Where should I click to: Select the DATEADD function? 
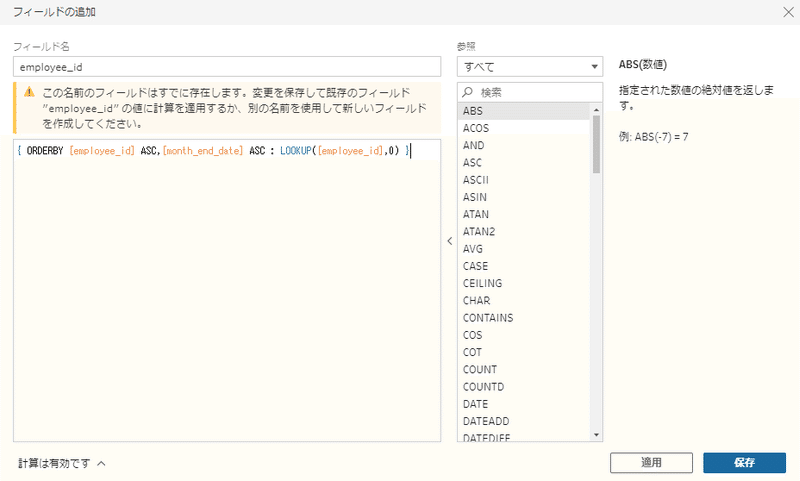(523, 421)
